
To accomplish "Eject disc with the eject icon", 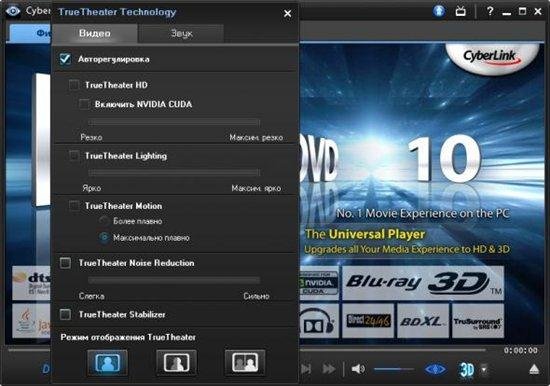I will (x=534, y=369).
